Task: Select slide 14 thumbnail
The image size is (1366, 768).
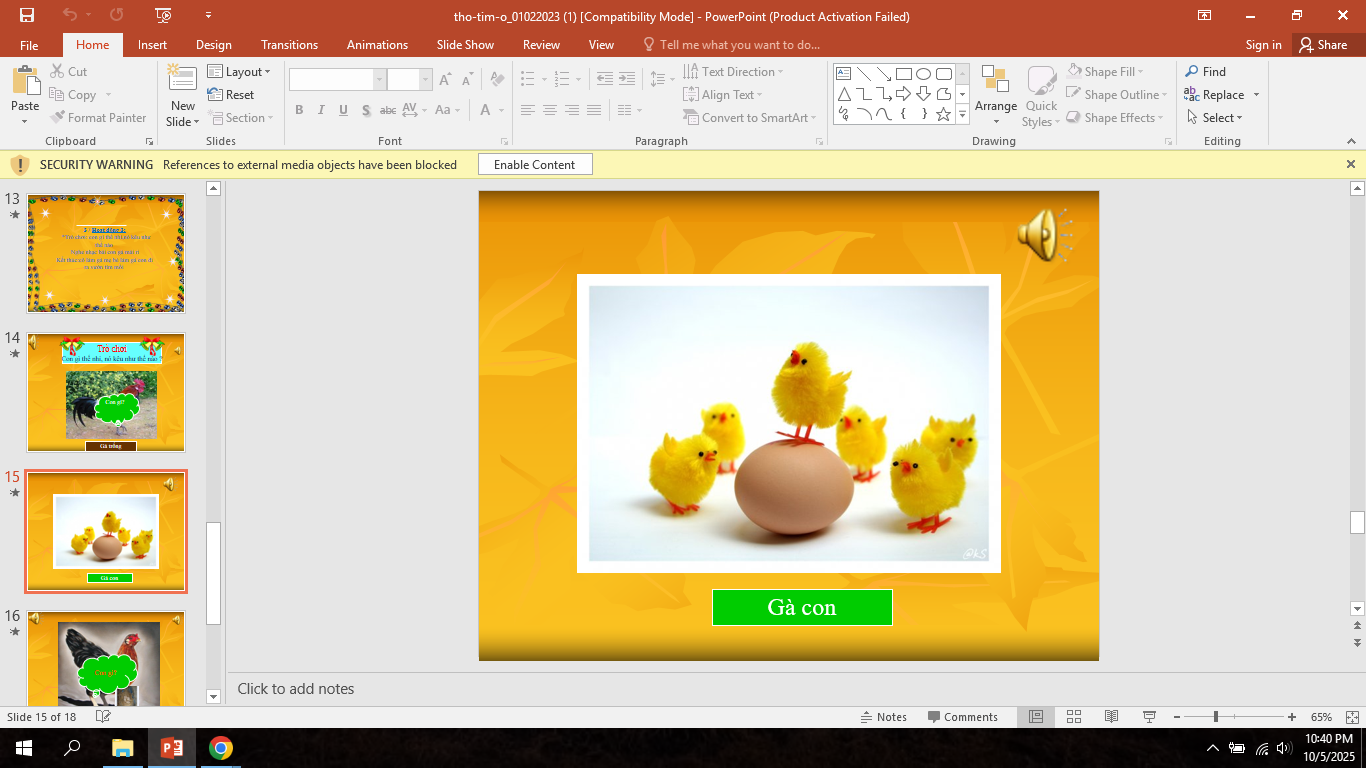Action: point(106,392)
